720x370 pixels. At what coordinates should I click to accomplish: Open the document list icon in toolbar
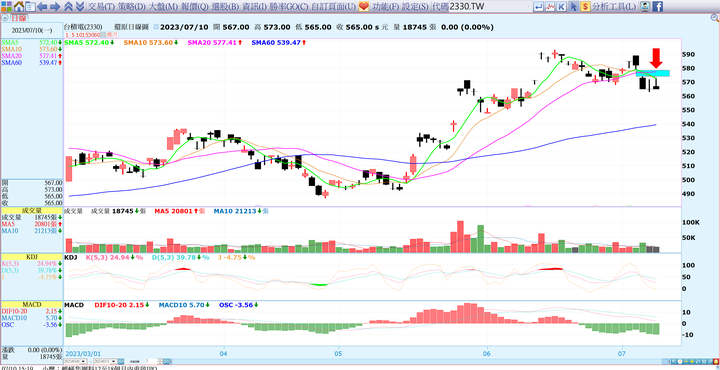click(x=30, y=6)
